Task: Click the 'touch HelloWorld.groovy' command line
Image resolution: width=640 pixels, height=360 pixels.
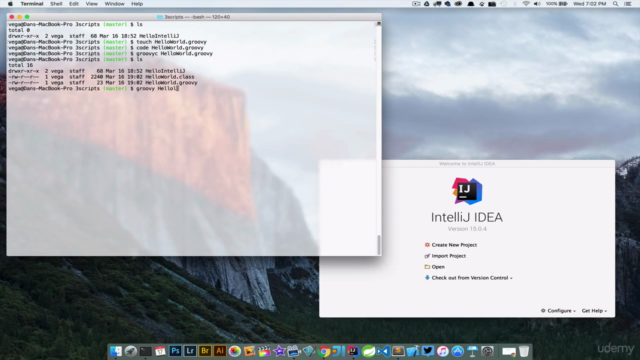Action: tap(107, 42)
